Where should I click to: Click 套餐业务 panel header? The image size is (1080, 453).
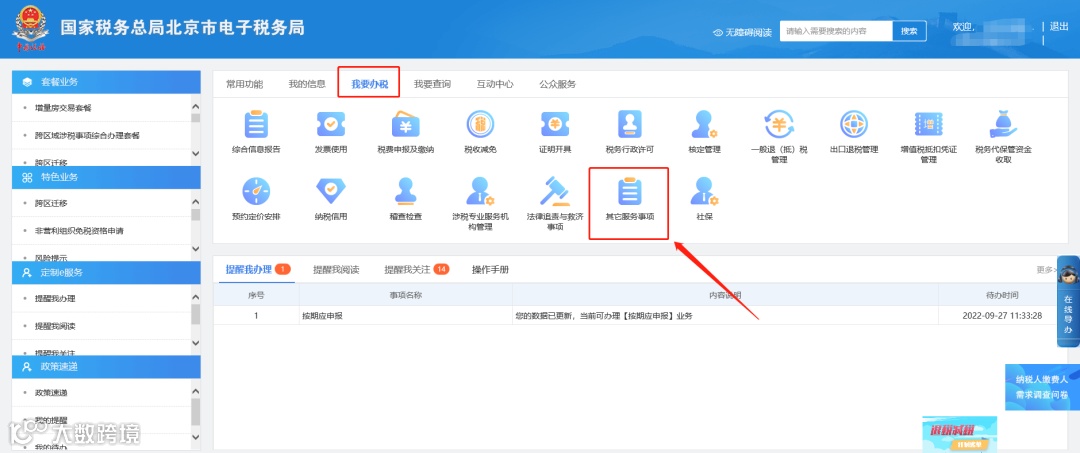[x=107, y=81]
